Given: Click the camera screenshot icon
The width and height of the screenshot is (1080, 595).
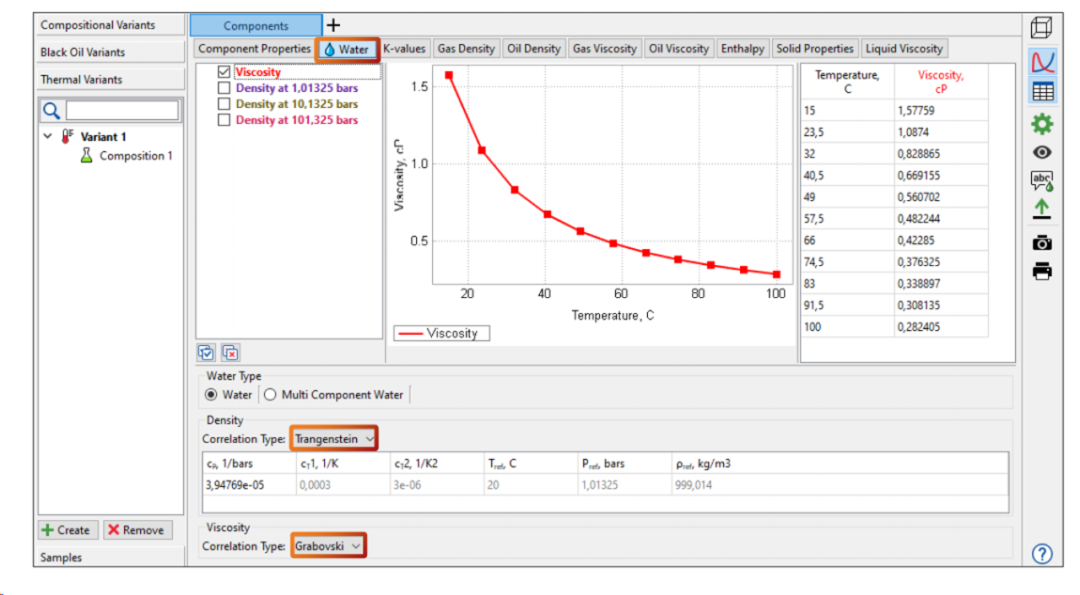Looking at the screenshot, I should [x=1041, y=242].
